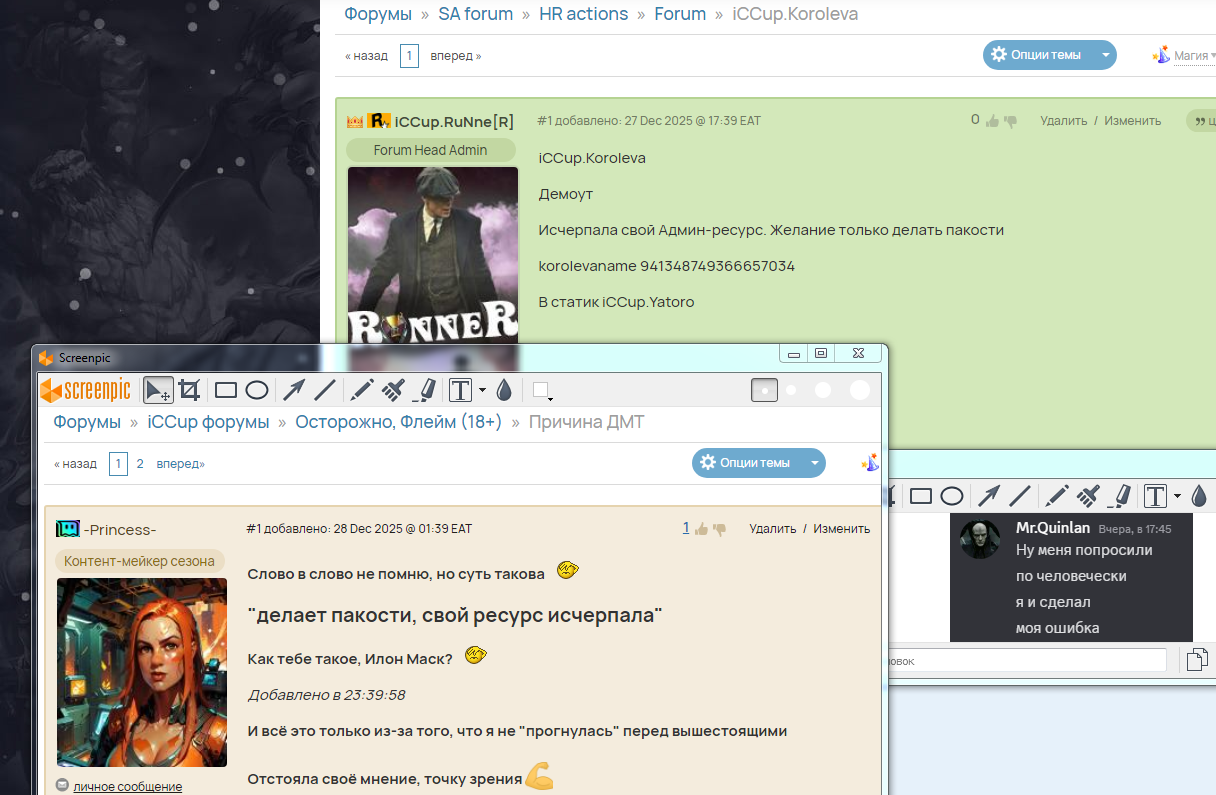Go to Форумы breadcrumb on iCCup.Koroleva page
The image size is (1216, 795).
(378, 14)
